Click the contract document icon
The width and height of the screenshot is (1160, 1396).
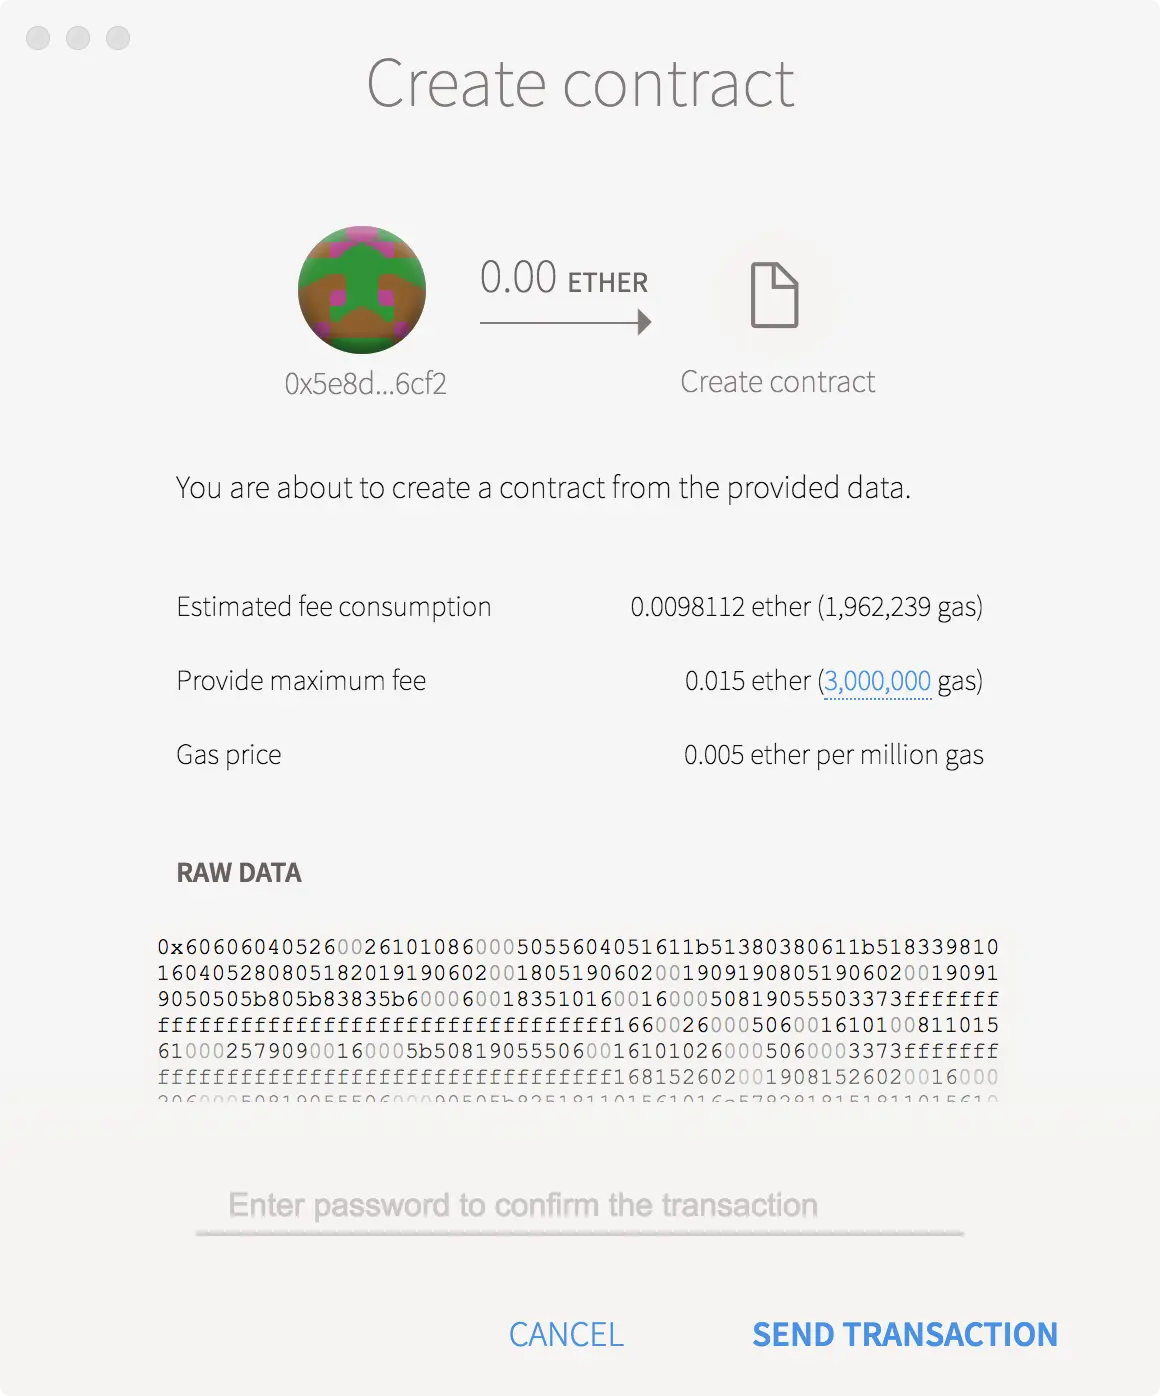pyautogui.click(x=775, y=295)
